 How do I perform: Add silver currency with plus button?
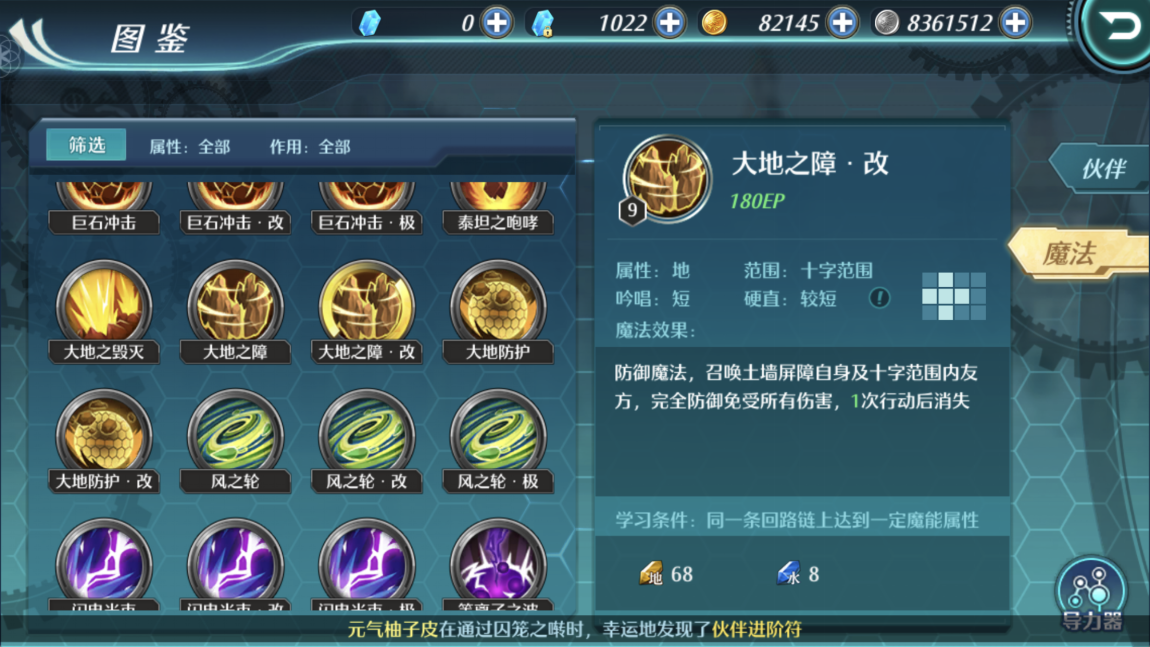pyautogui.click(x=1015, y=23)
